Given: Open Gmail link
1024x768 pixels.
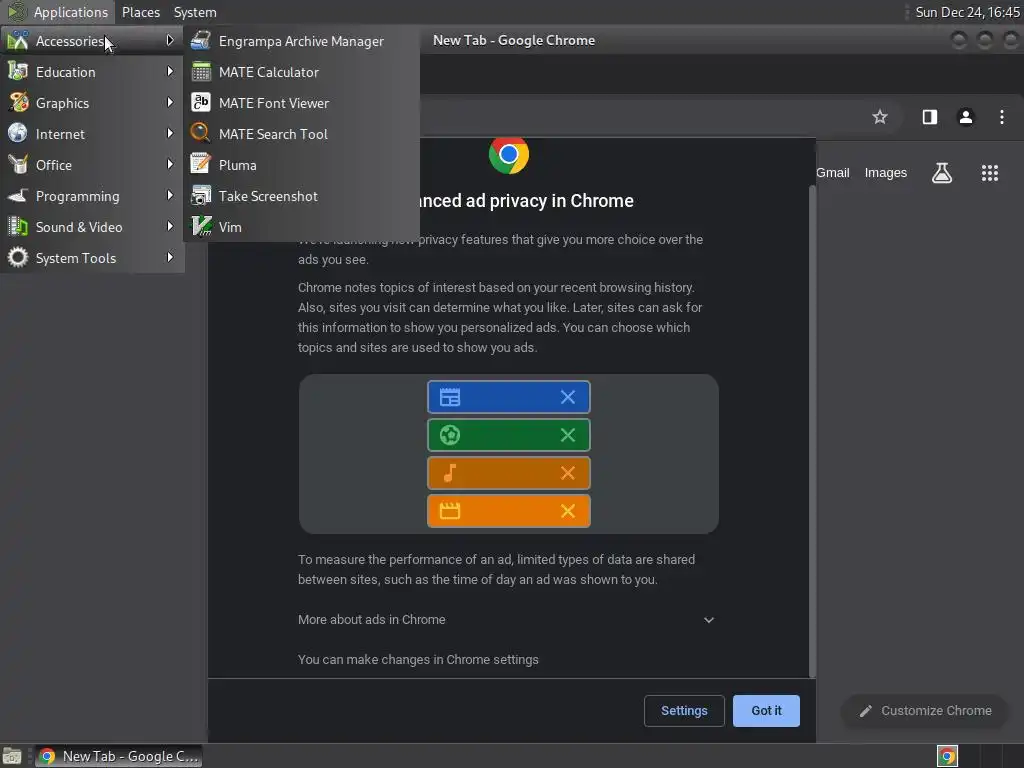Looking at the screenshot, I should click(x=833, y=172).
